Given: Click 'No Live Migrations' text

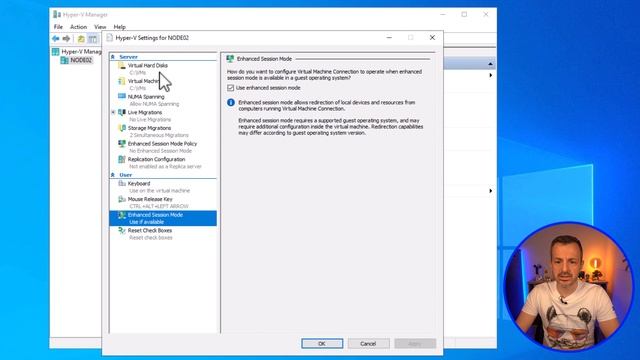Looking at the screenshot, I should tap(150, 120).
